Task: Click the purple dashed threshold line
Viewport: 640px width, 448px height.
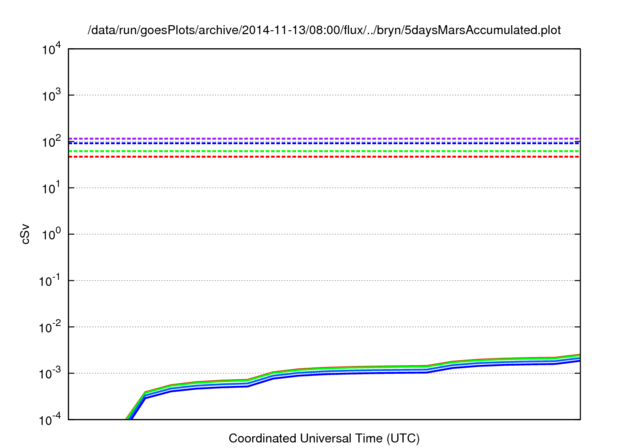Action: [324, 139]
